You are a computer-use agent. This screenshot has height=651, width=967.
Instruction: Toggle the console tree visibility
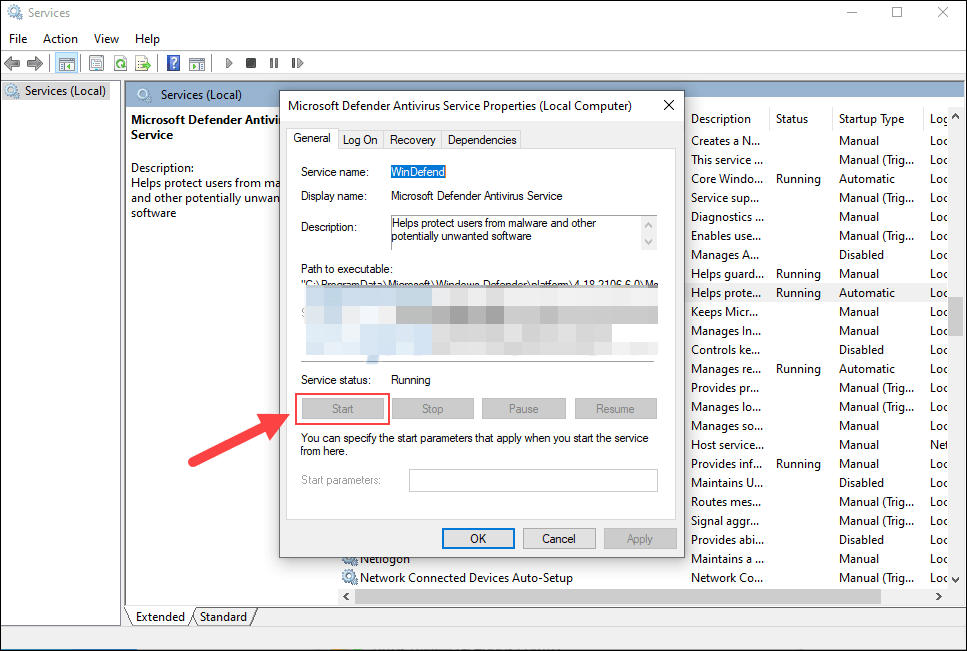[x=66, y=62]
